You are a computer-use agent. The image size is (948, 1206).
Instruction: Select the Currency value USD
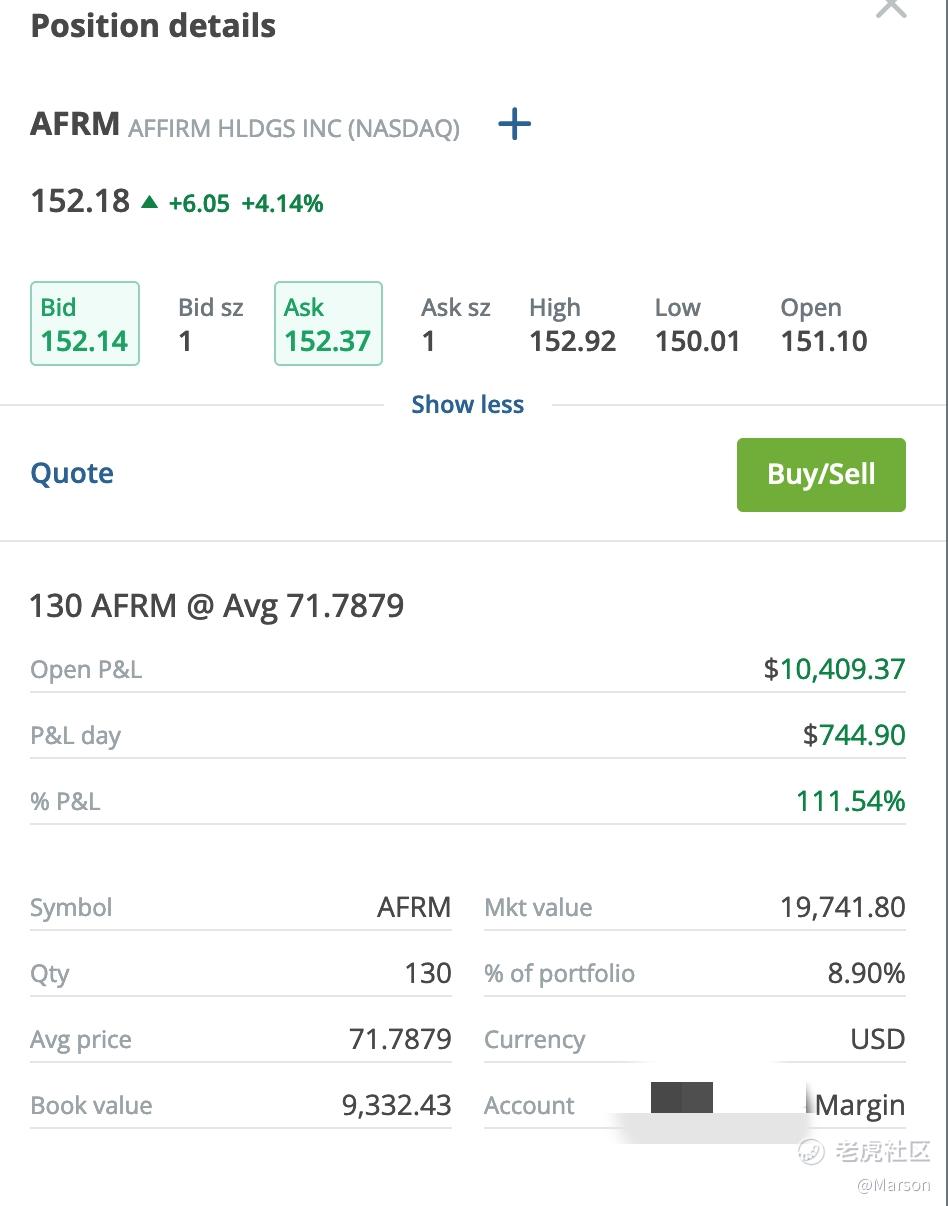tap(878, 1039)
